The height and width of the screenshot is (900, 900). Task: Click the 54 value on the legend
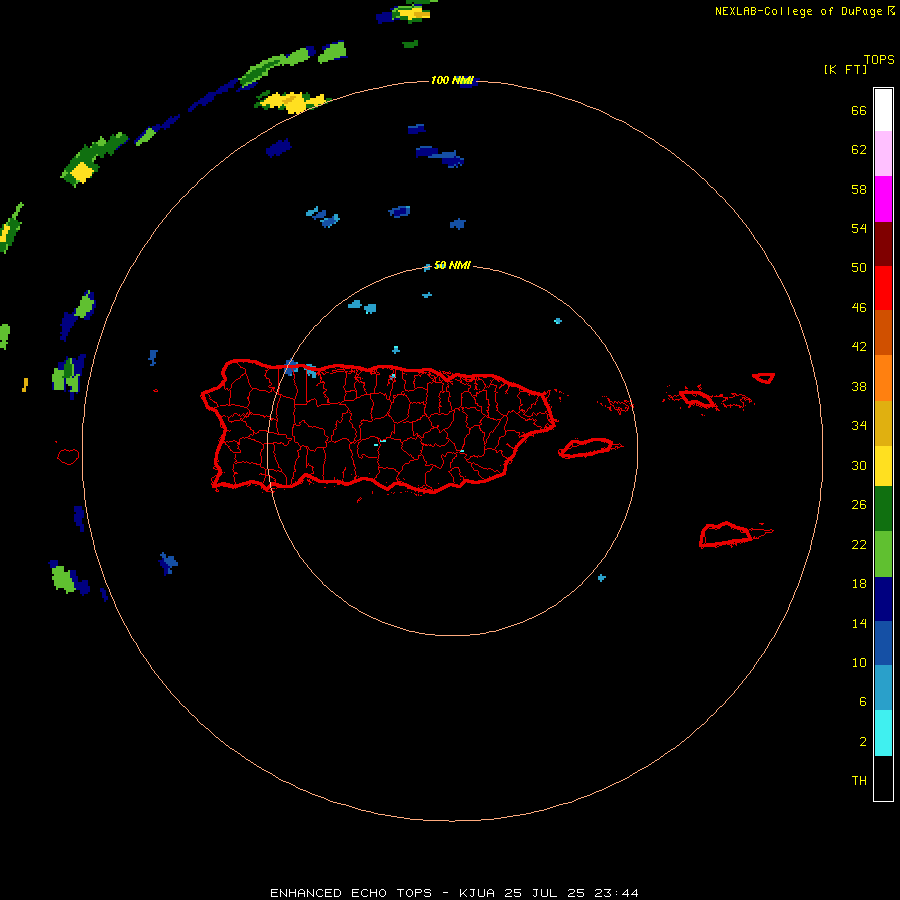[x=859, y=228]
